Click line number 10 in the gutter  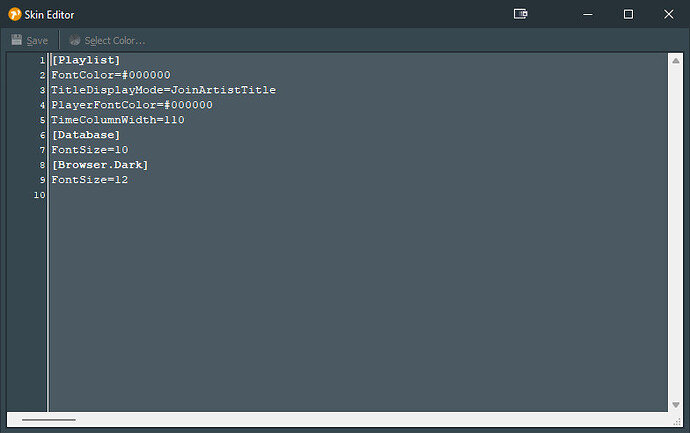coord(40,195)
